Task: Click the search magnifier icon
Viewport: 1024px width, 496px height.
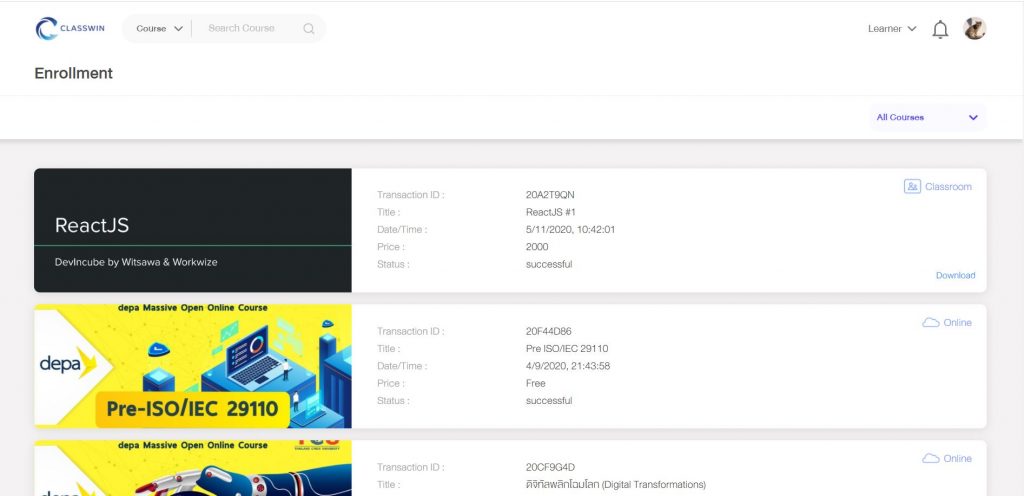Action: point(309,29)
